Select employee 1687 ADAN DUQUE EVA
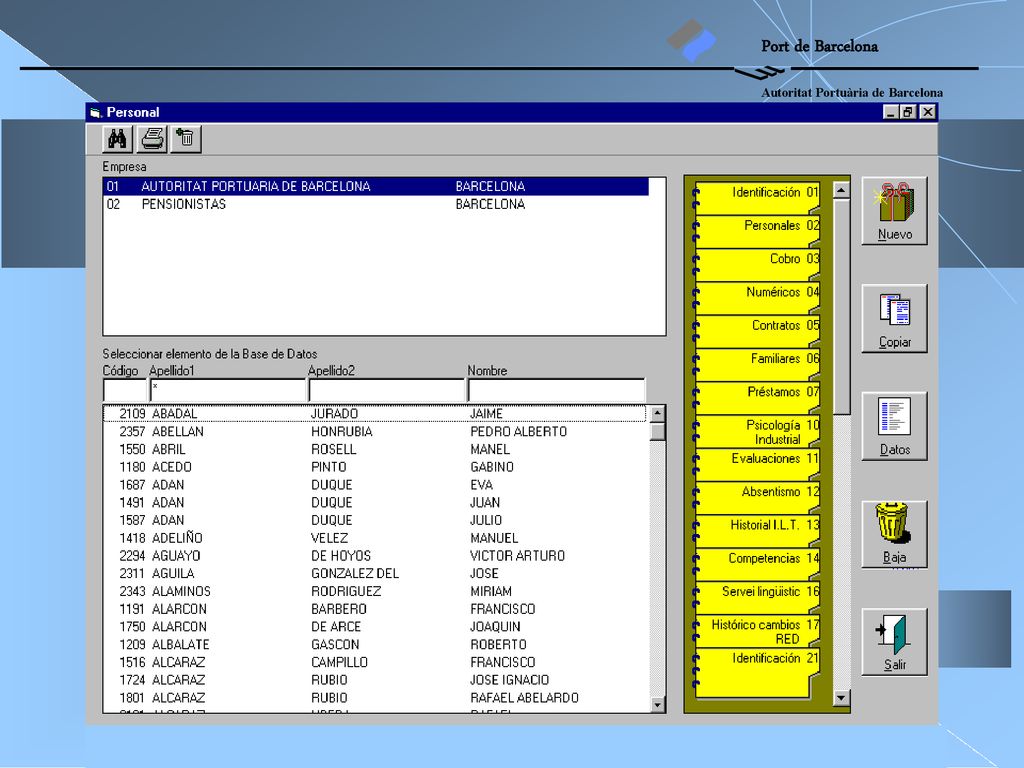This screenshot has height=768, width=1024. pyautogui.click(x=375, y=485)
